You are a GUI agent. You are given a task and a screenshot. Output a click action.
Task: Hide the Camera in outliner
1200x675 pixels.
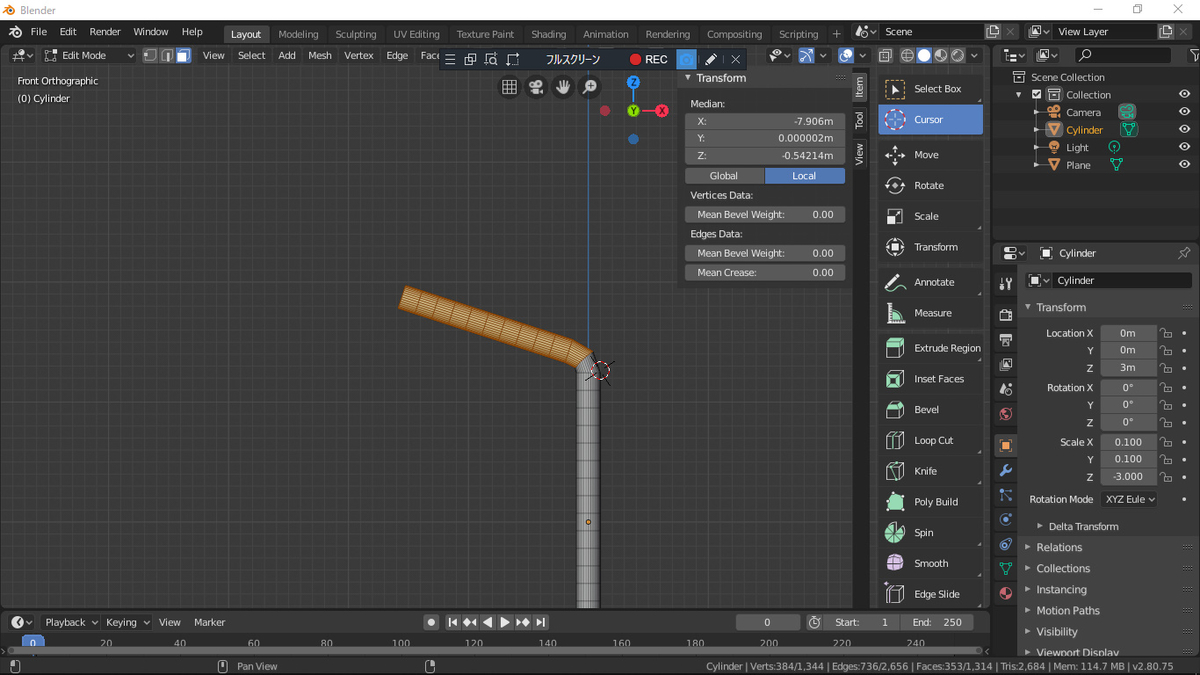point(1184,112)
